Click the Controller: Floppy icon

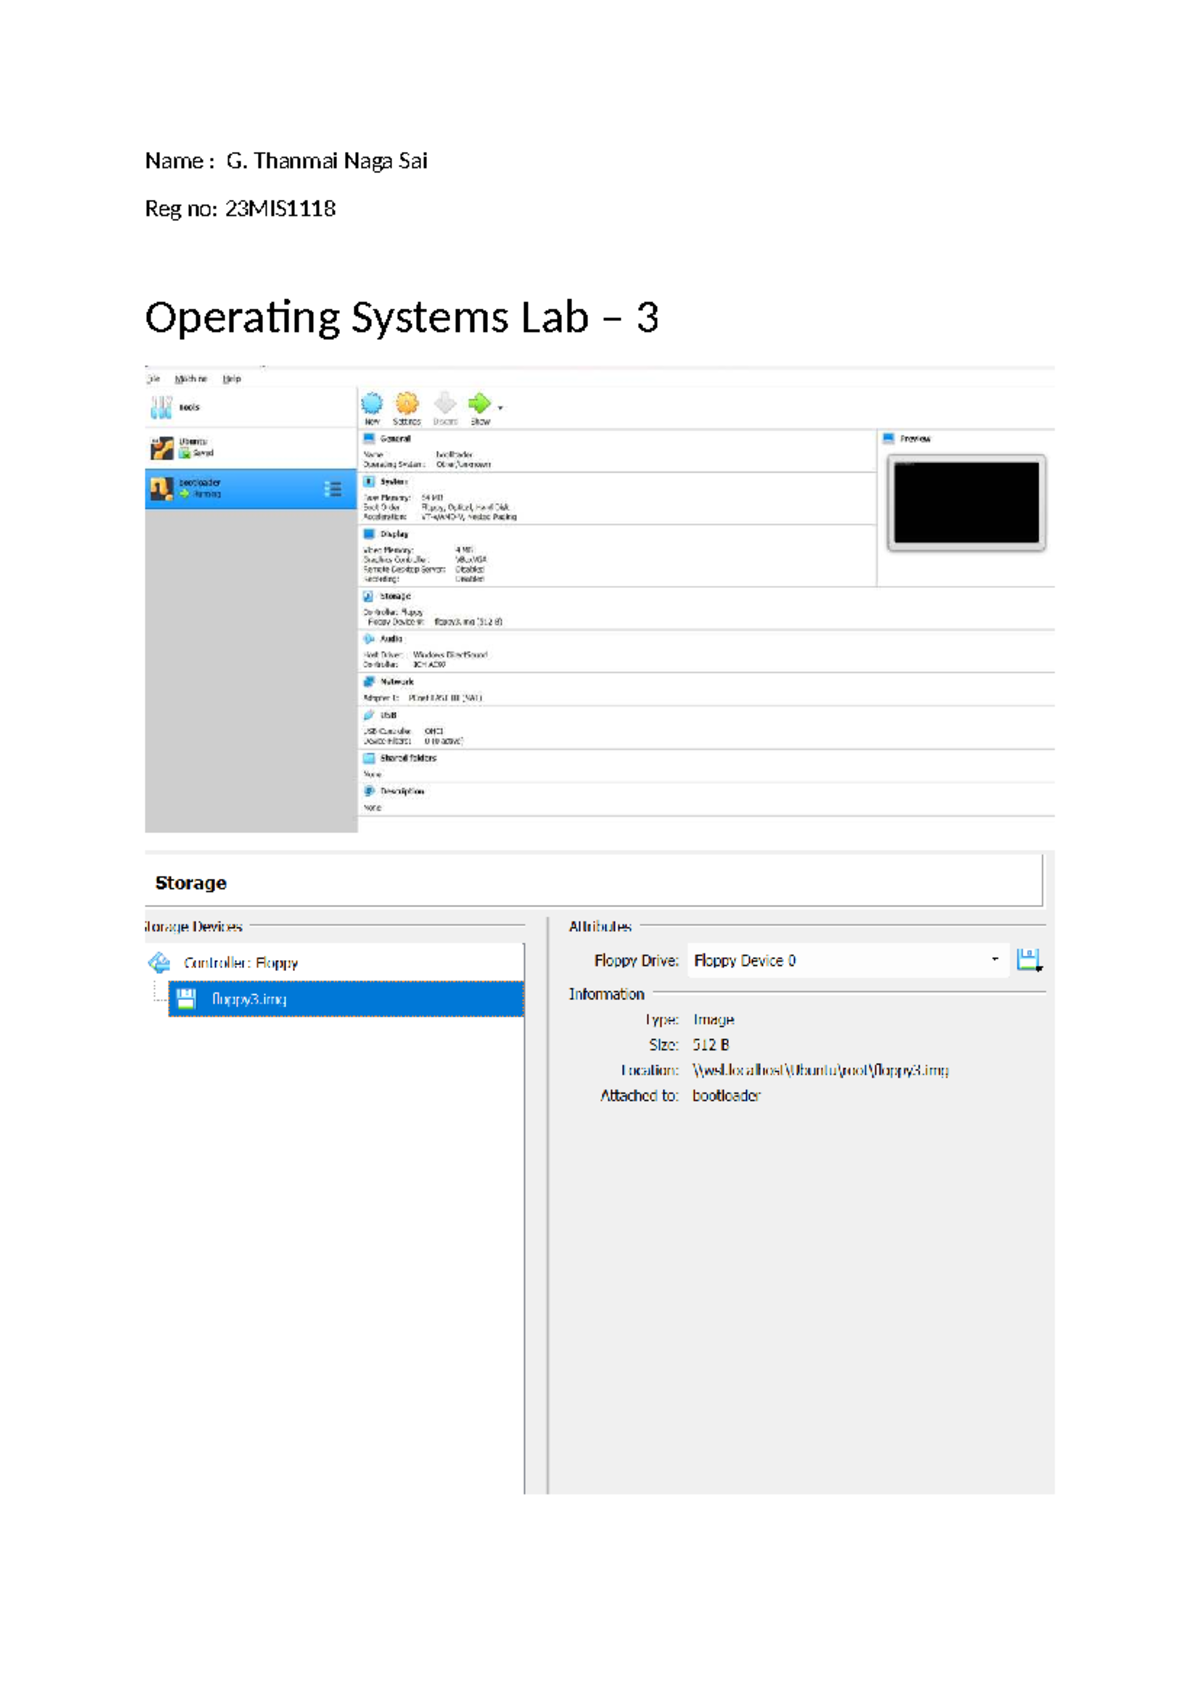159,963
